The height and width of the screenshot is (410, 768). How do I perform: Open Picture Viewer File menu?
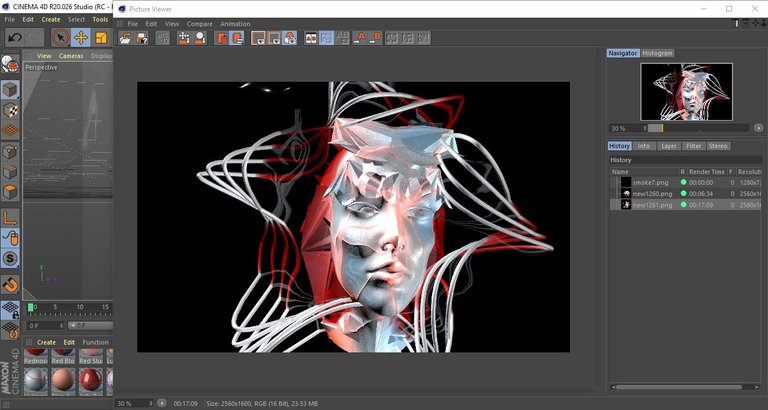point(133,24)
